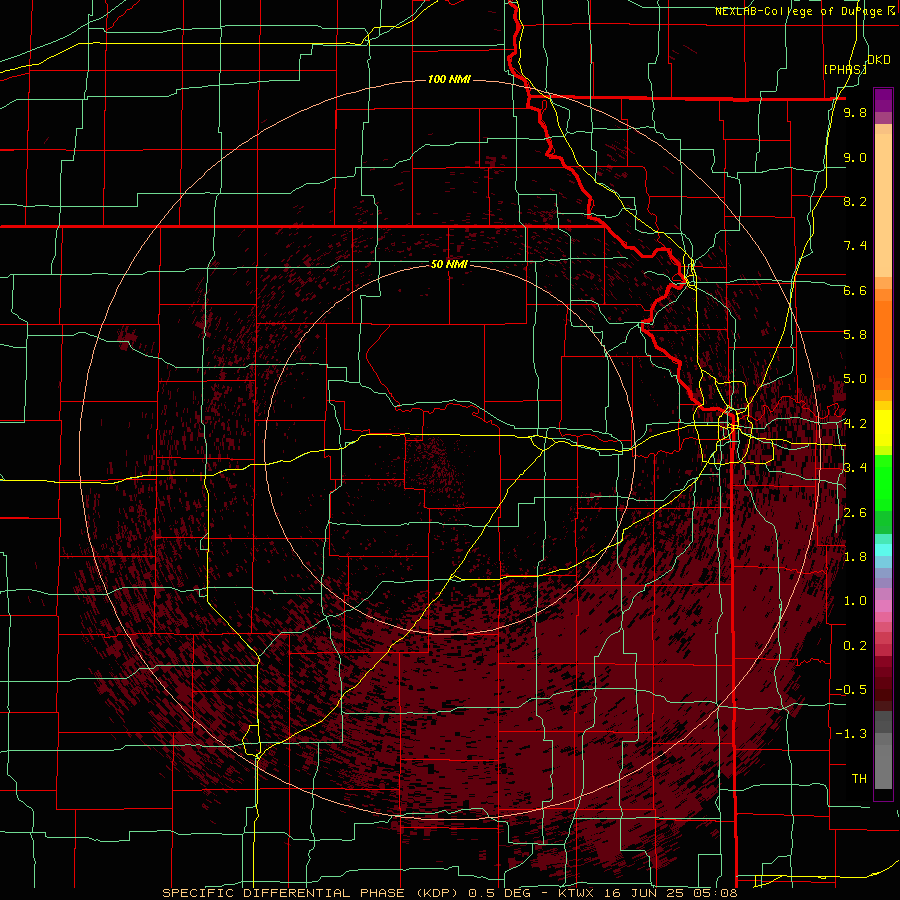Click SPECIFIC DIFFERENTIAL PHASE in the caption
The width and height of the screenshot is (900, 900).
tap(282, 893)
